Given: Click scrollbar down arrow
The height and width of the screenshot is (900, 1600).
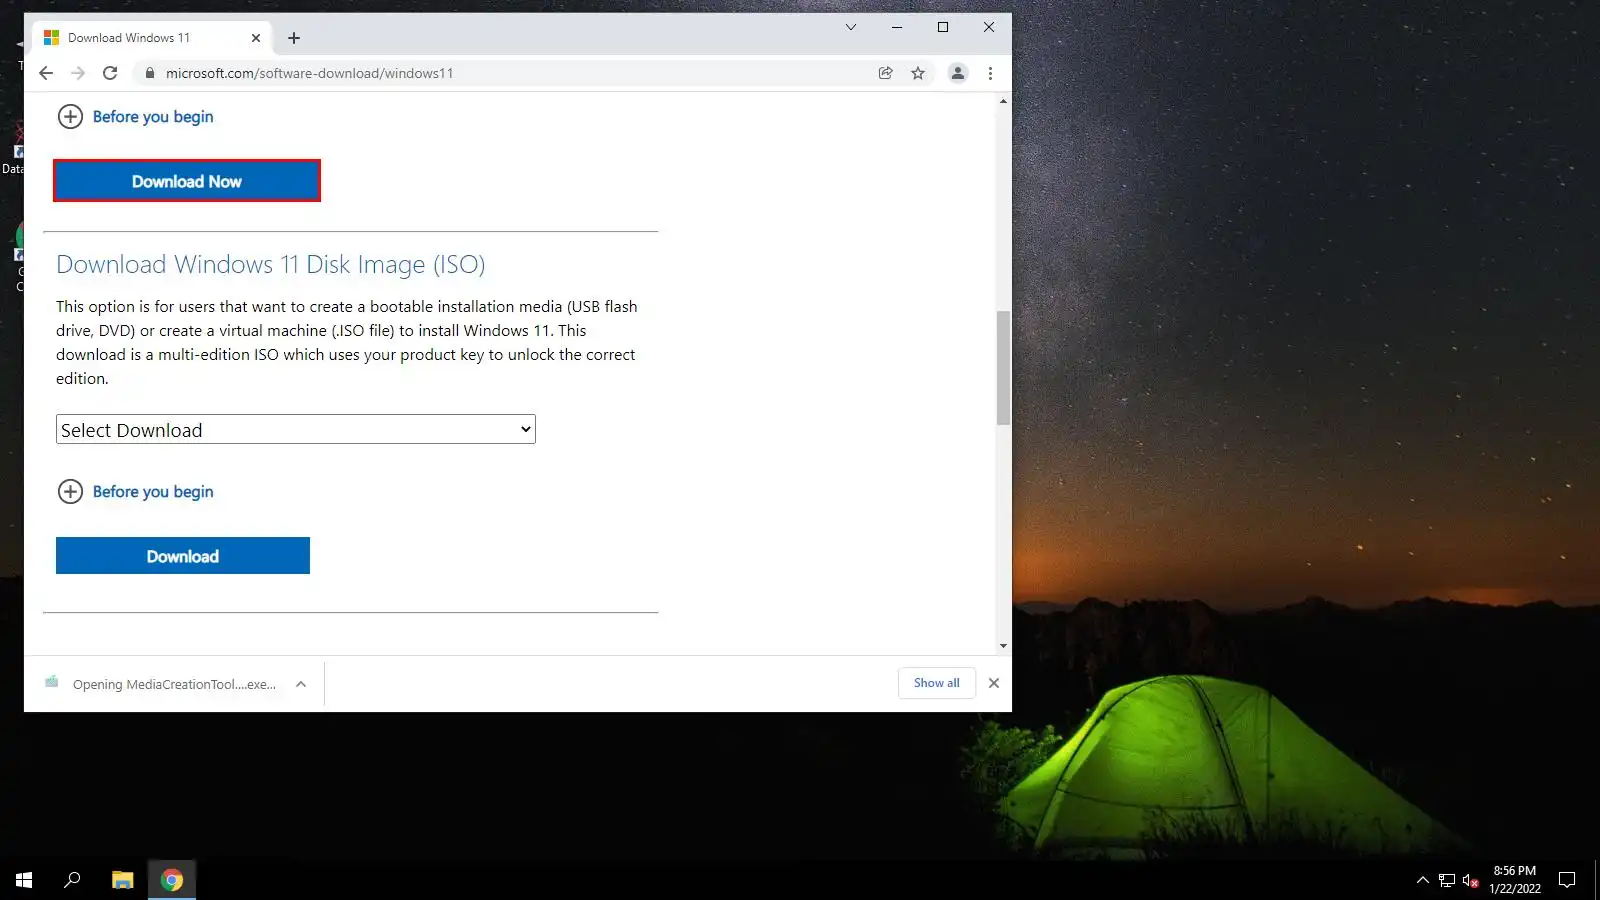Looking at the screenshot, I should coord(1003,646).
